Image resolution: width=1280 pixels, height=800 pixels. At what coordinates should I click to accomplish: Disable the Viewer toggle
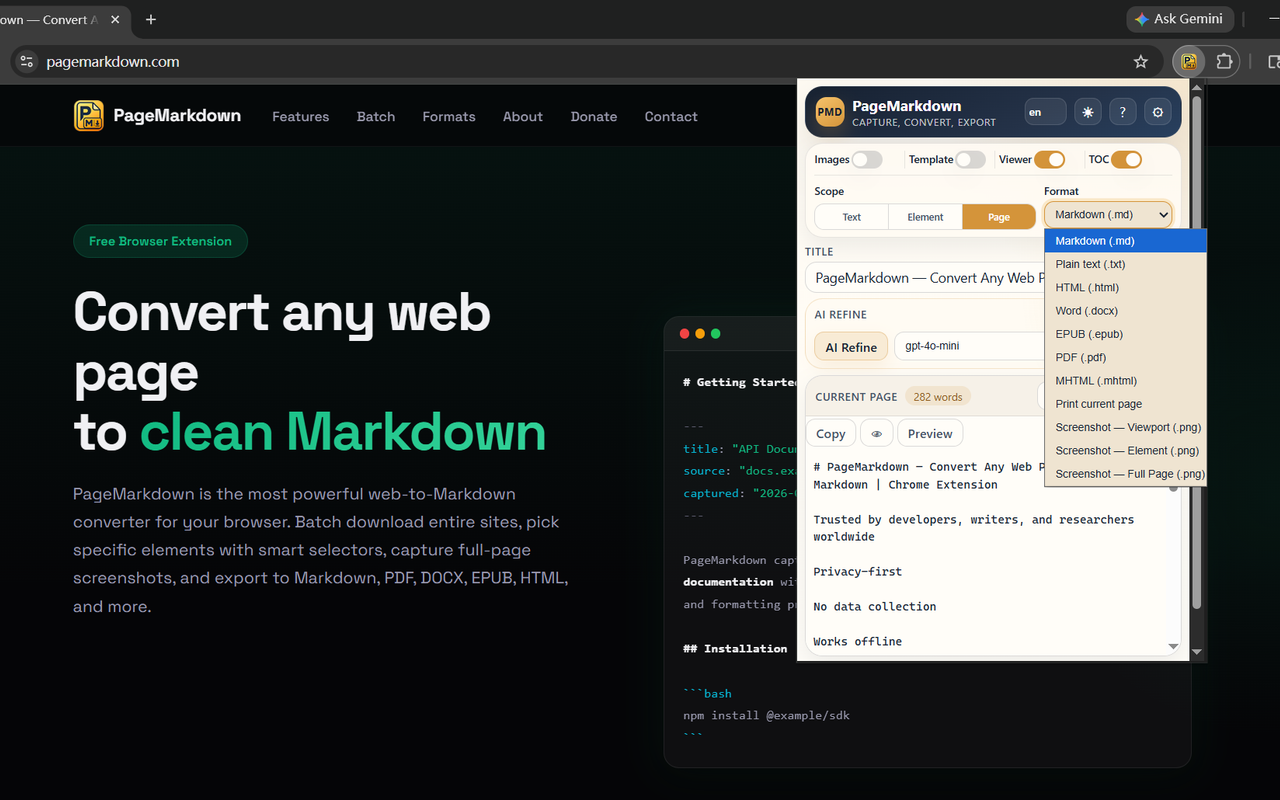click(x=1049, y=159)
